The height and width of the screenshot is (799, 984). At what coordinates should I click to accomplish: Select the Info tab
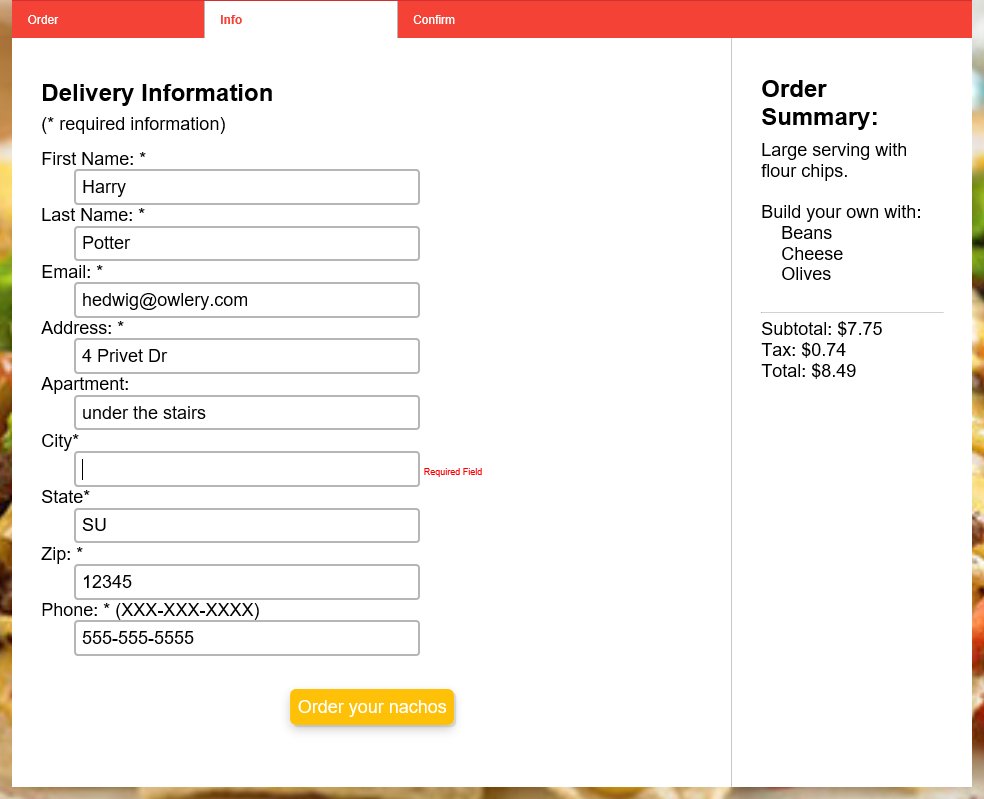click(x=231, y=20)
